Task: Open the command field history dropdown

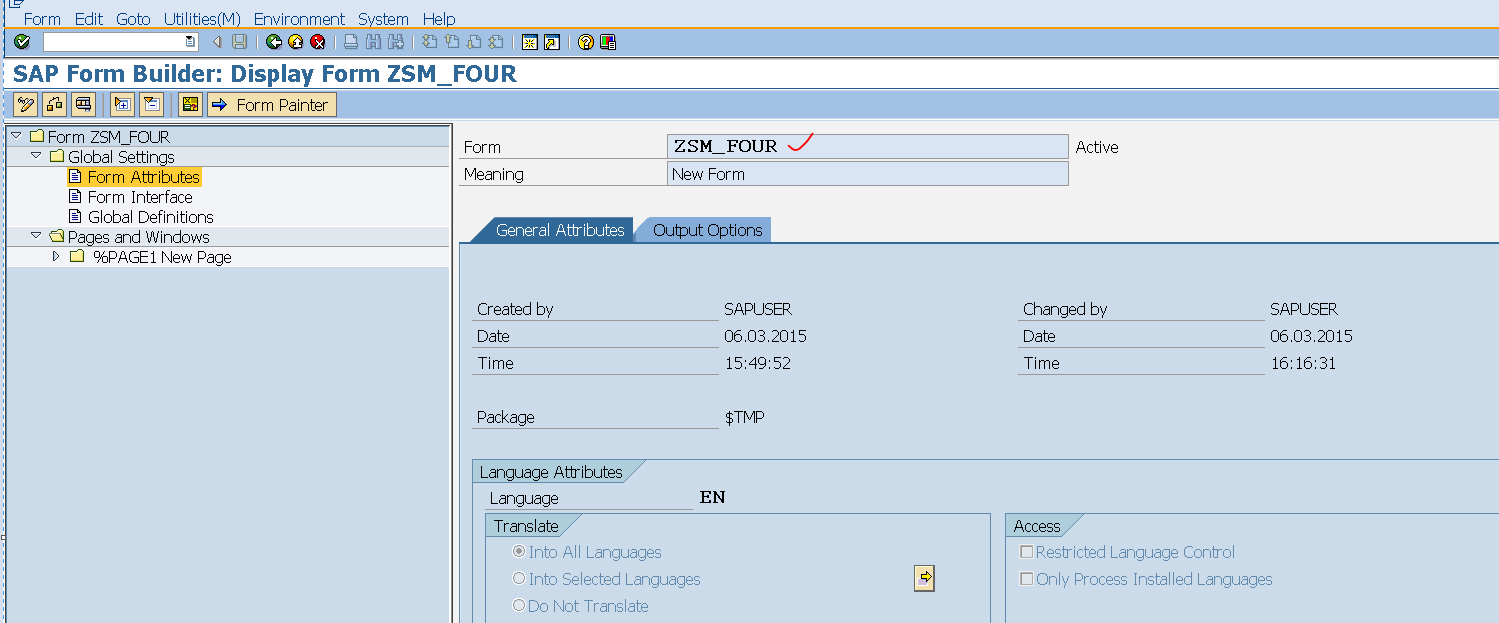Action: [x=191, y=42]
